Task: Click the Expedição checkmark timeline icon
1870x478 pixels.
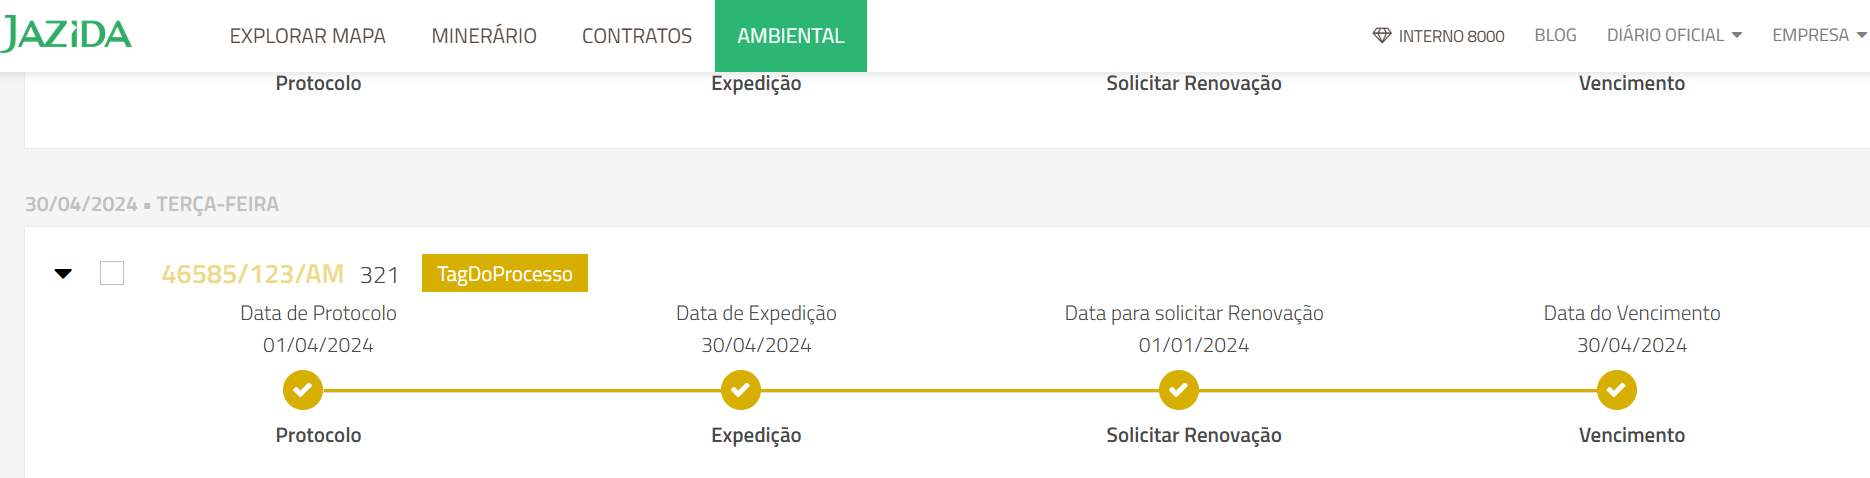Action: pos(740,390)
